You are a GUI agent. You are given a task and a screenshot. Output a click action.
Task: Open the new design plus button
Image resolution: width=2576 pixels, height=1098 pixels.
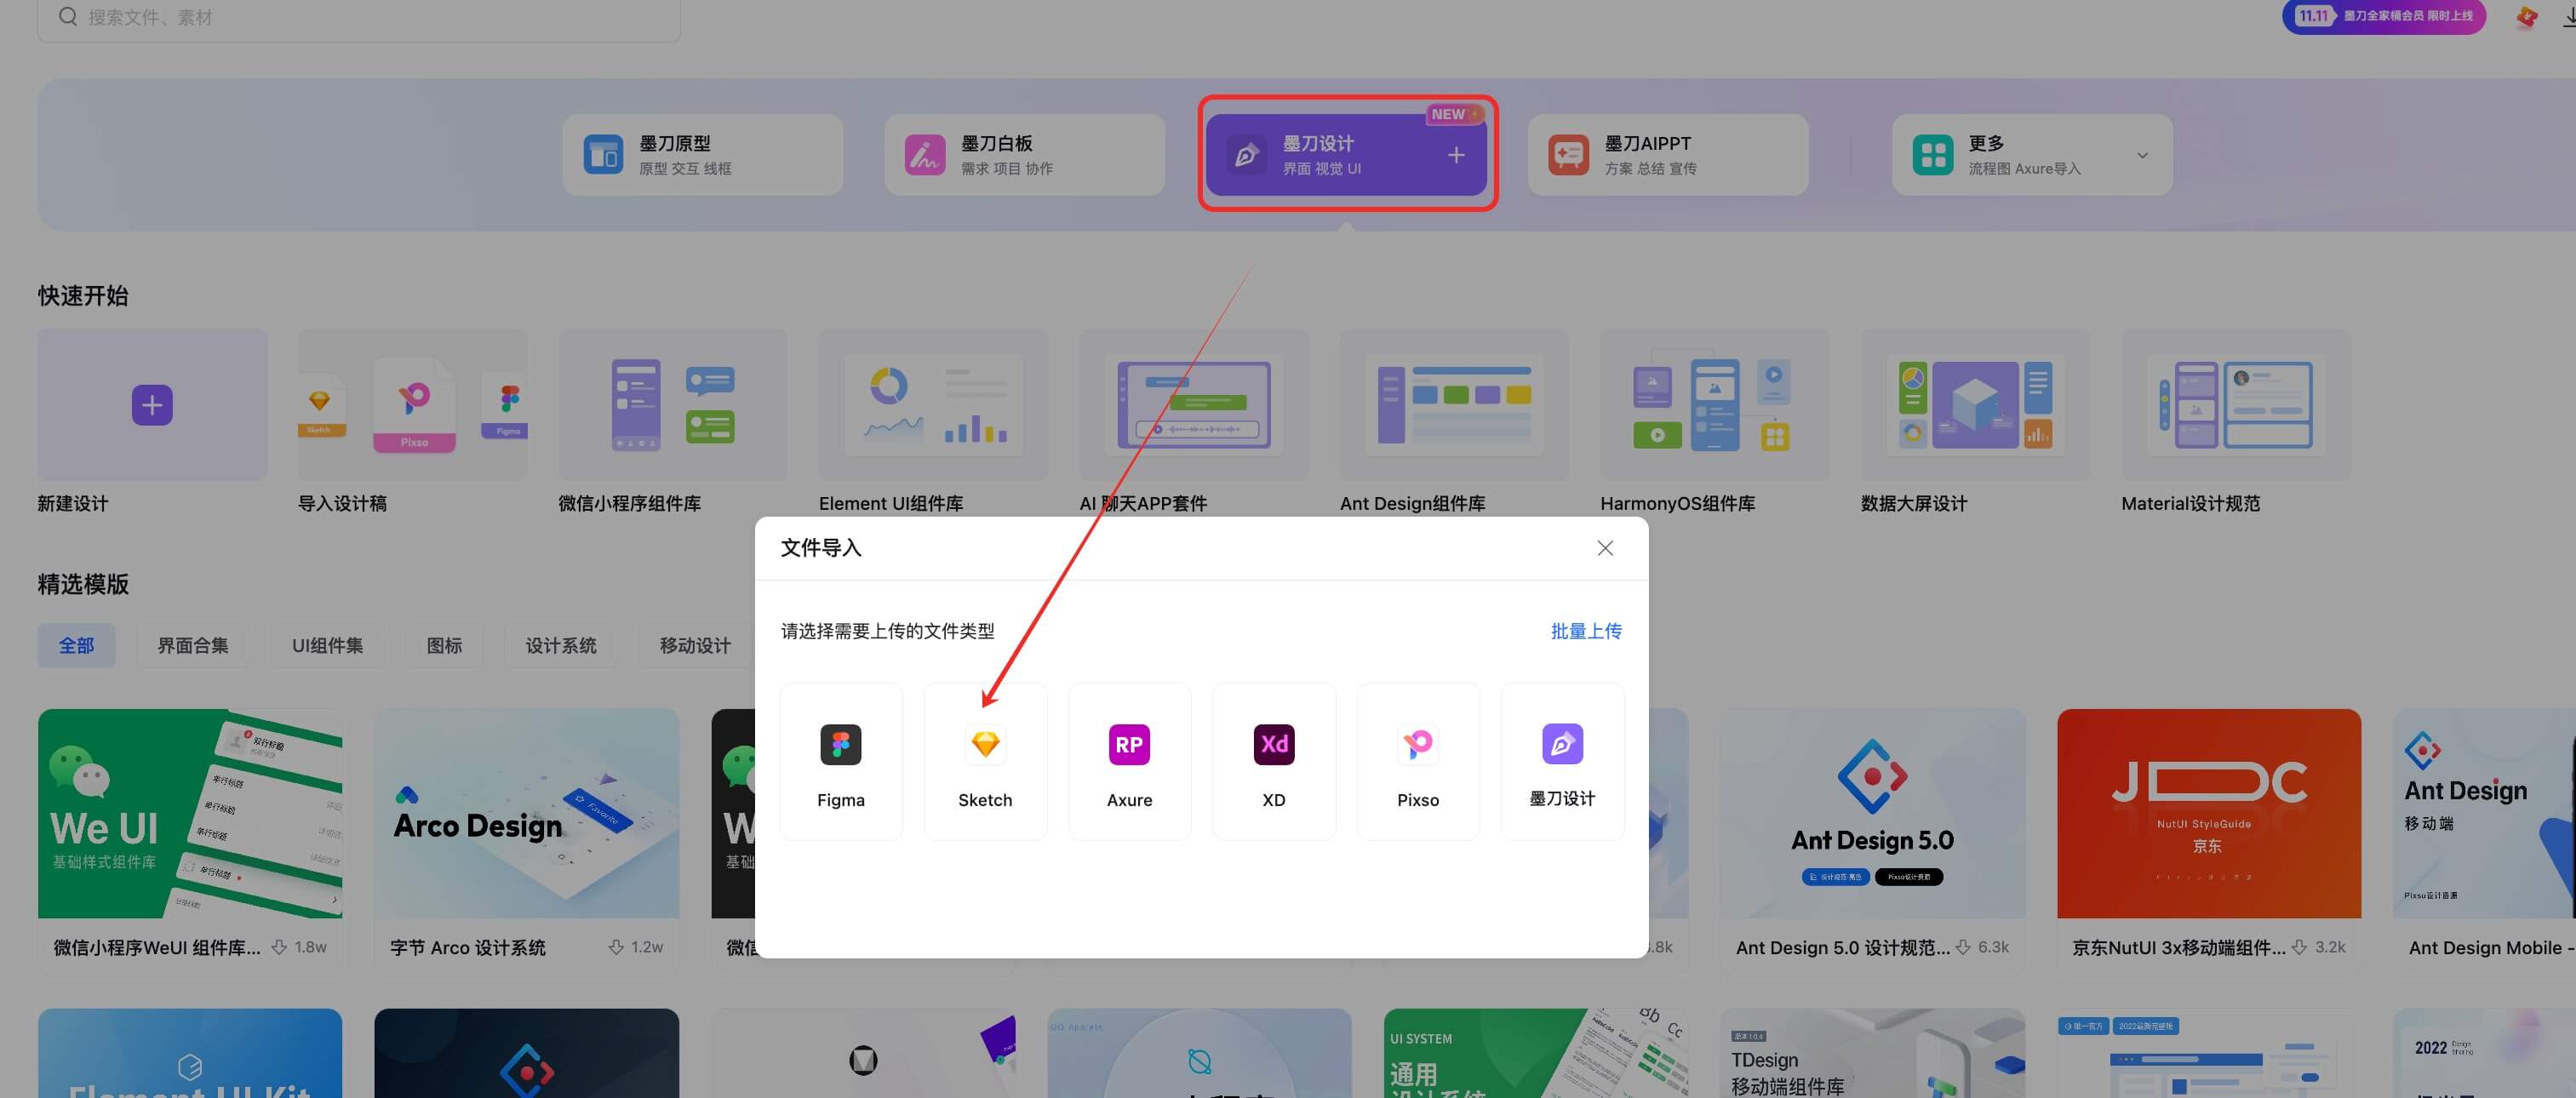[x=152, y=404]
